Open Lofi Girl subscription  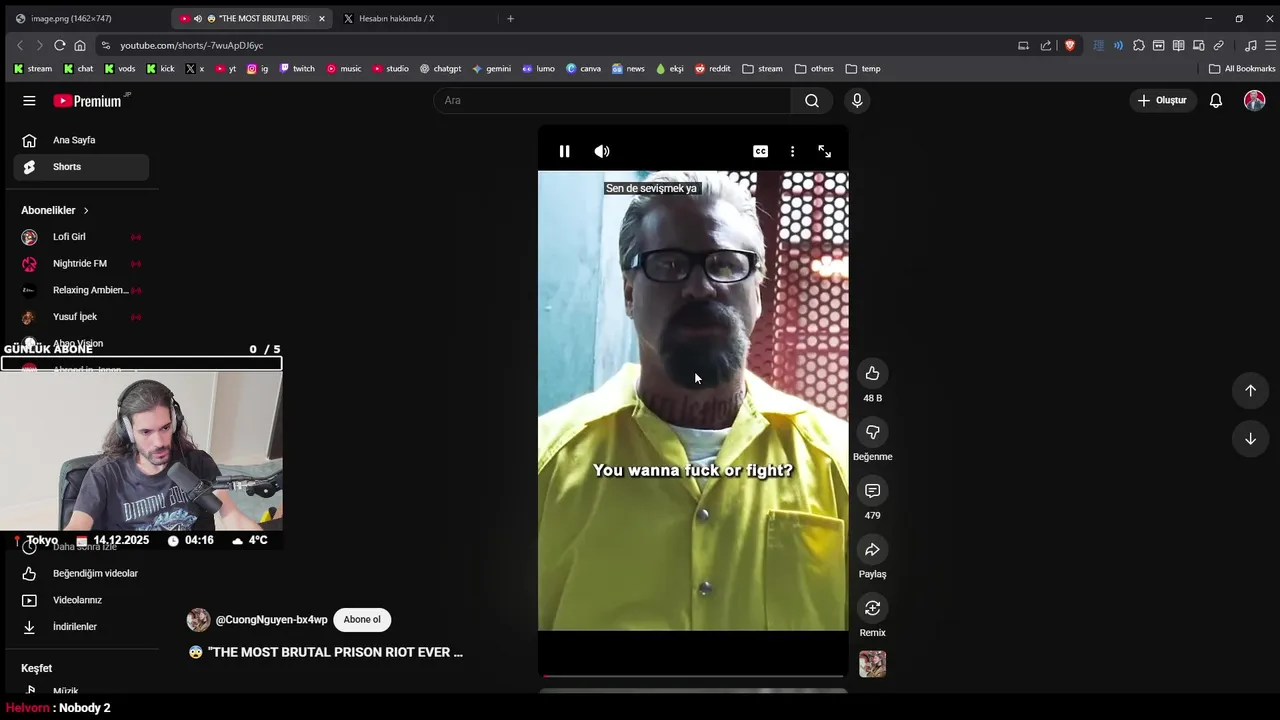[x=81, y=237]
